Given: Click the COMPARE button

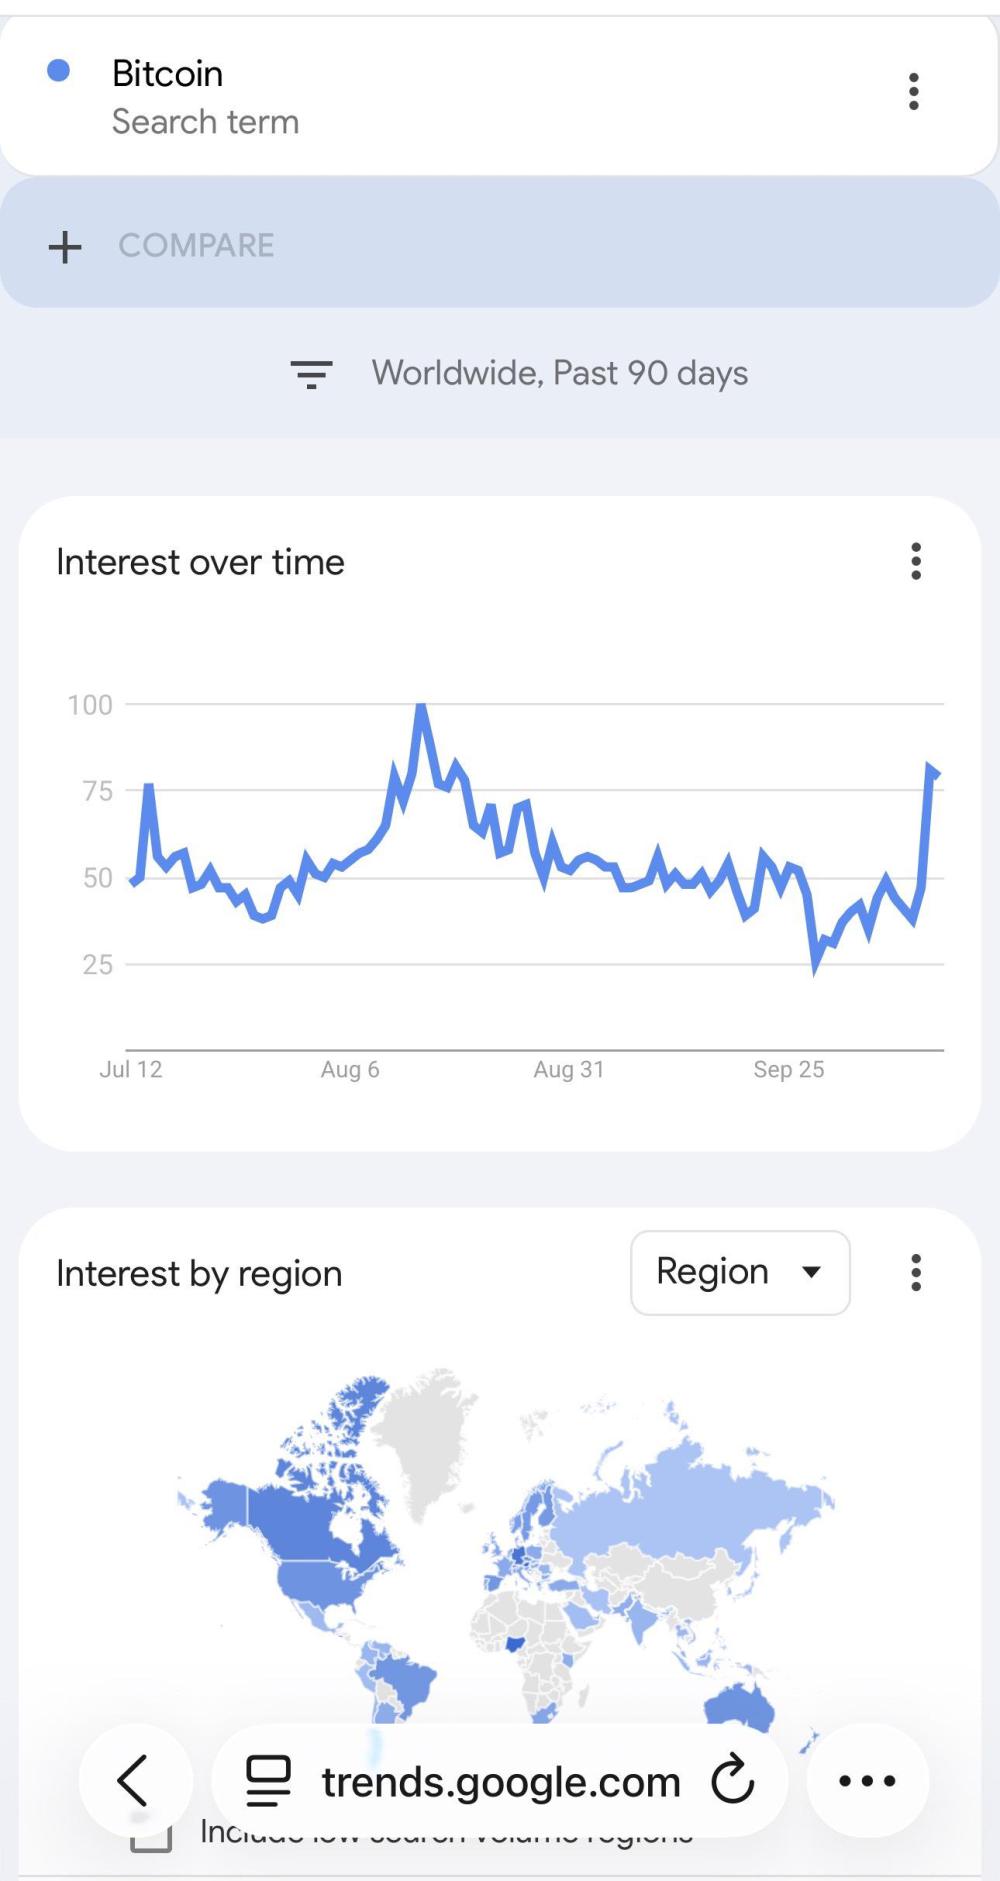Looking at the screenshot, I should click(x=196, y=246).
